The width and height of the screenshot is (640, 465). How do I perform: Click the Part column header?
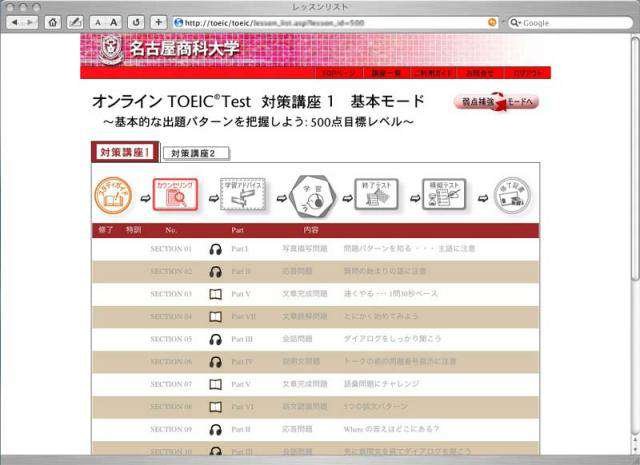(237, 230)
